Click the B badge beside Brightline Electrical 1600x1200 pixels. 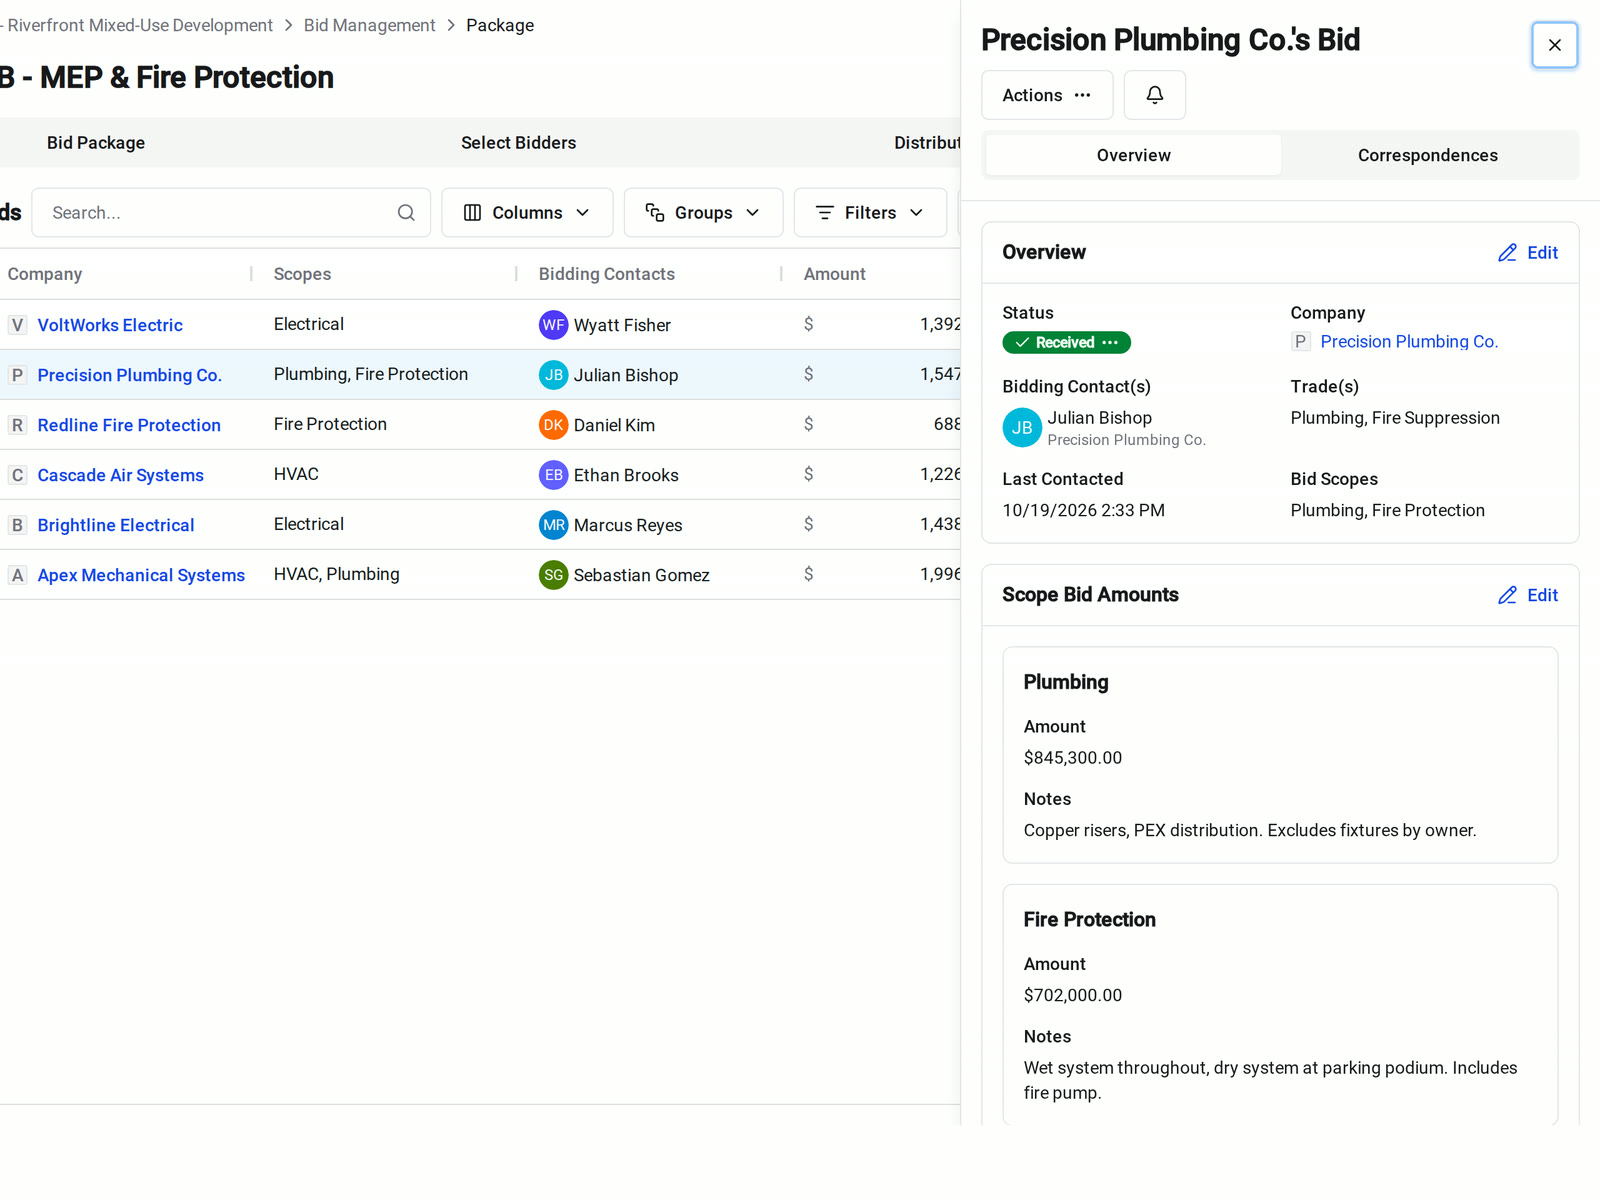point(17,525)
